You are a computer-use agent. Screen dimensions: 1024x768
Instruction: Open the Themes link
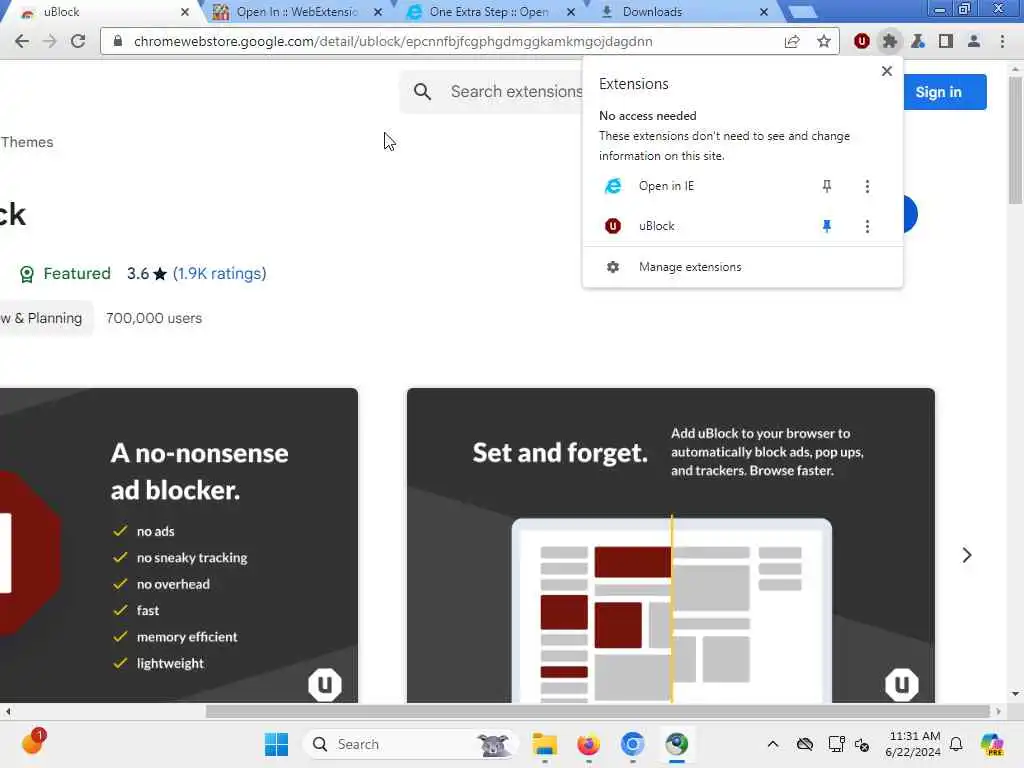pos(27,142)
